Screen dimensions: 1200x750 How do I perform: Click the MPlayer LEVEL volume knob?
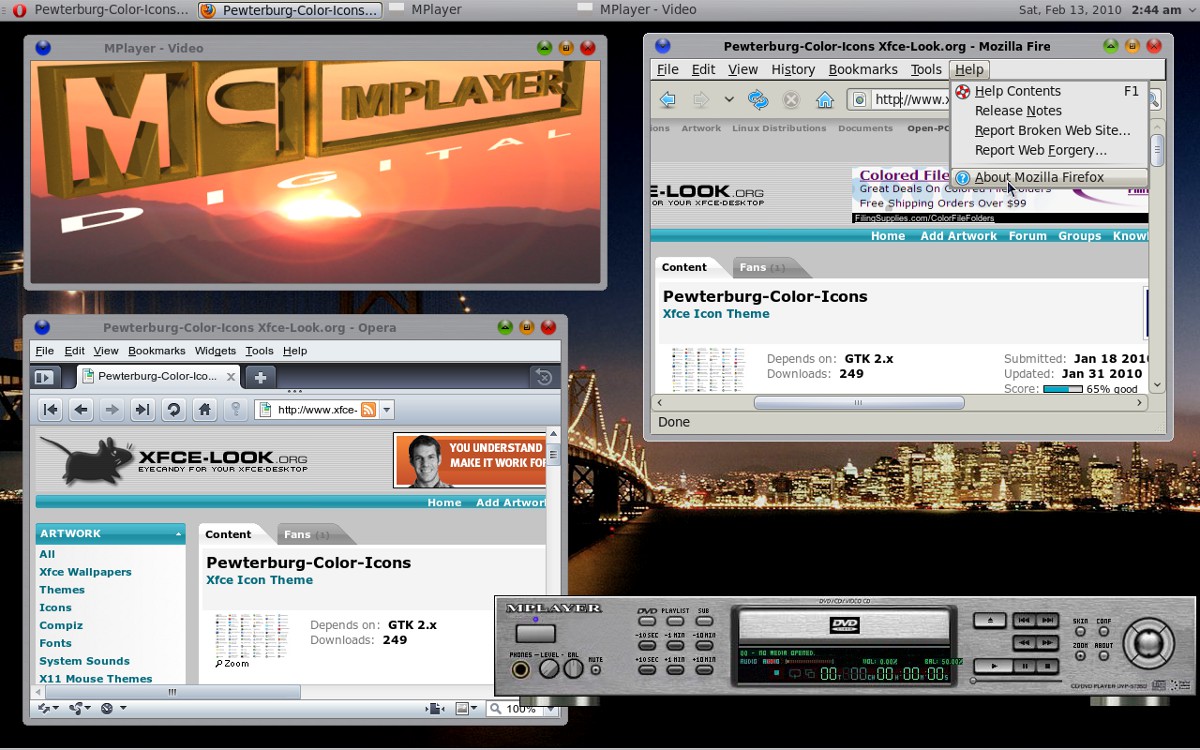point(549,668)
